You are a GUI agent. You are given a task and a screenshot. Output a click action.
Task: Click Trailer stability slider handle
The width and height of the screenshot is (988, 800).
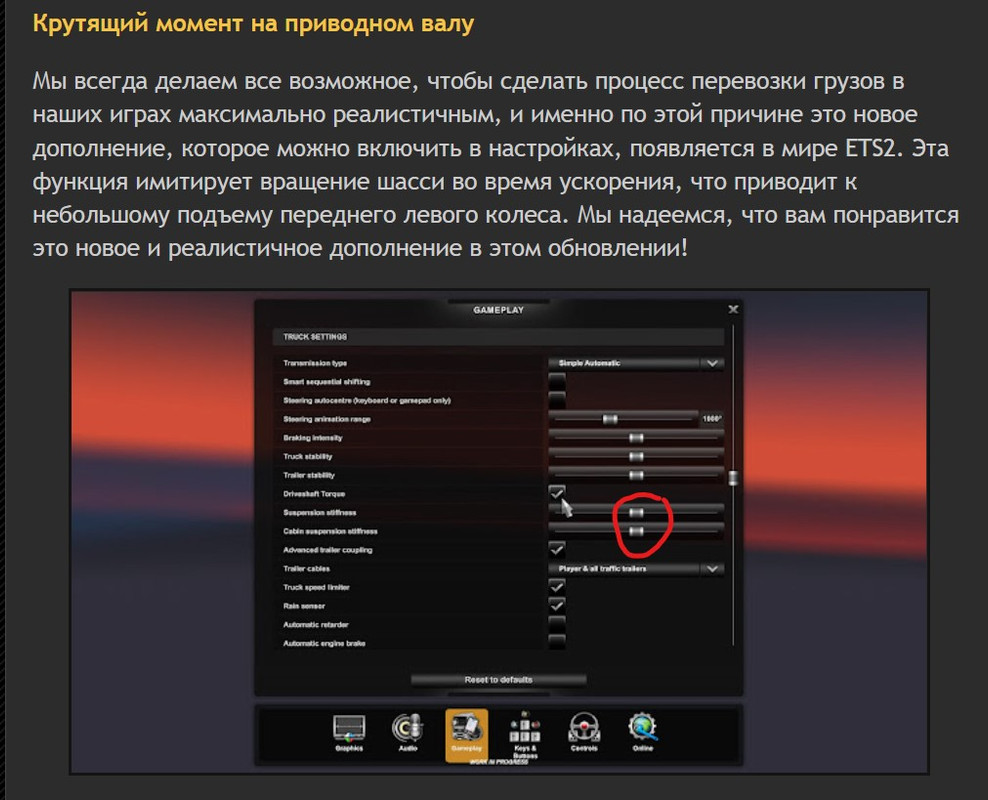click(x=636, y=475)
